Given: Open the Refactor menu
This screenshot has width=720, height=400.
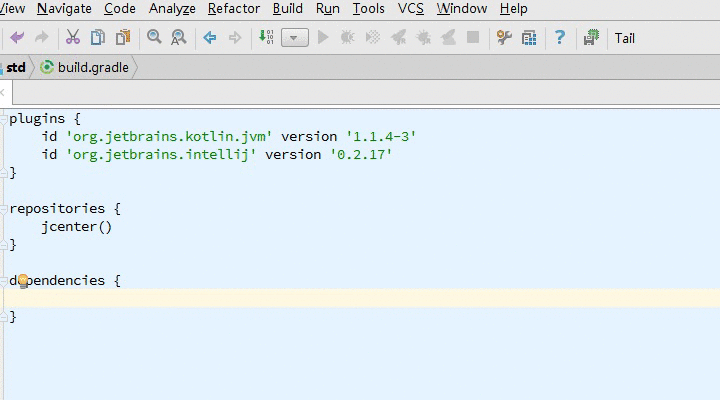Looking at the screenshot, I should [x=234, y=8].
